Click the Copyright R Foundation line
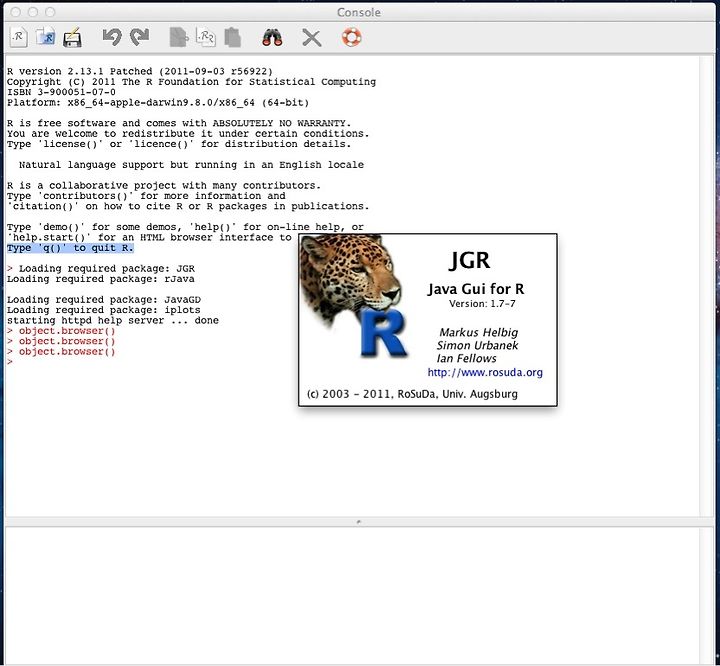720x666 pixels. pos(191,82)
